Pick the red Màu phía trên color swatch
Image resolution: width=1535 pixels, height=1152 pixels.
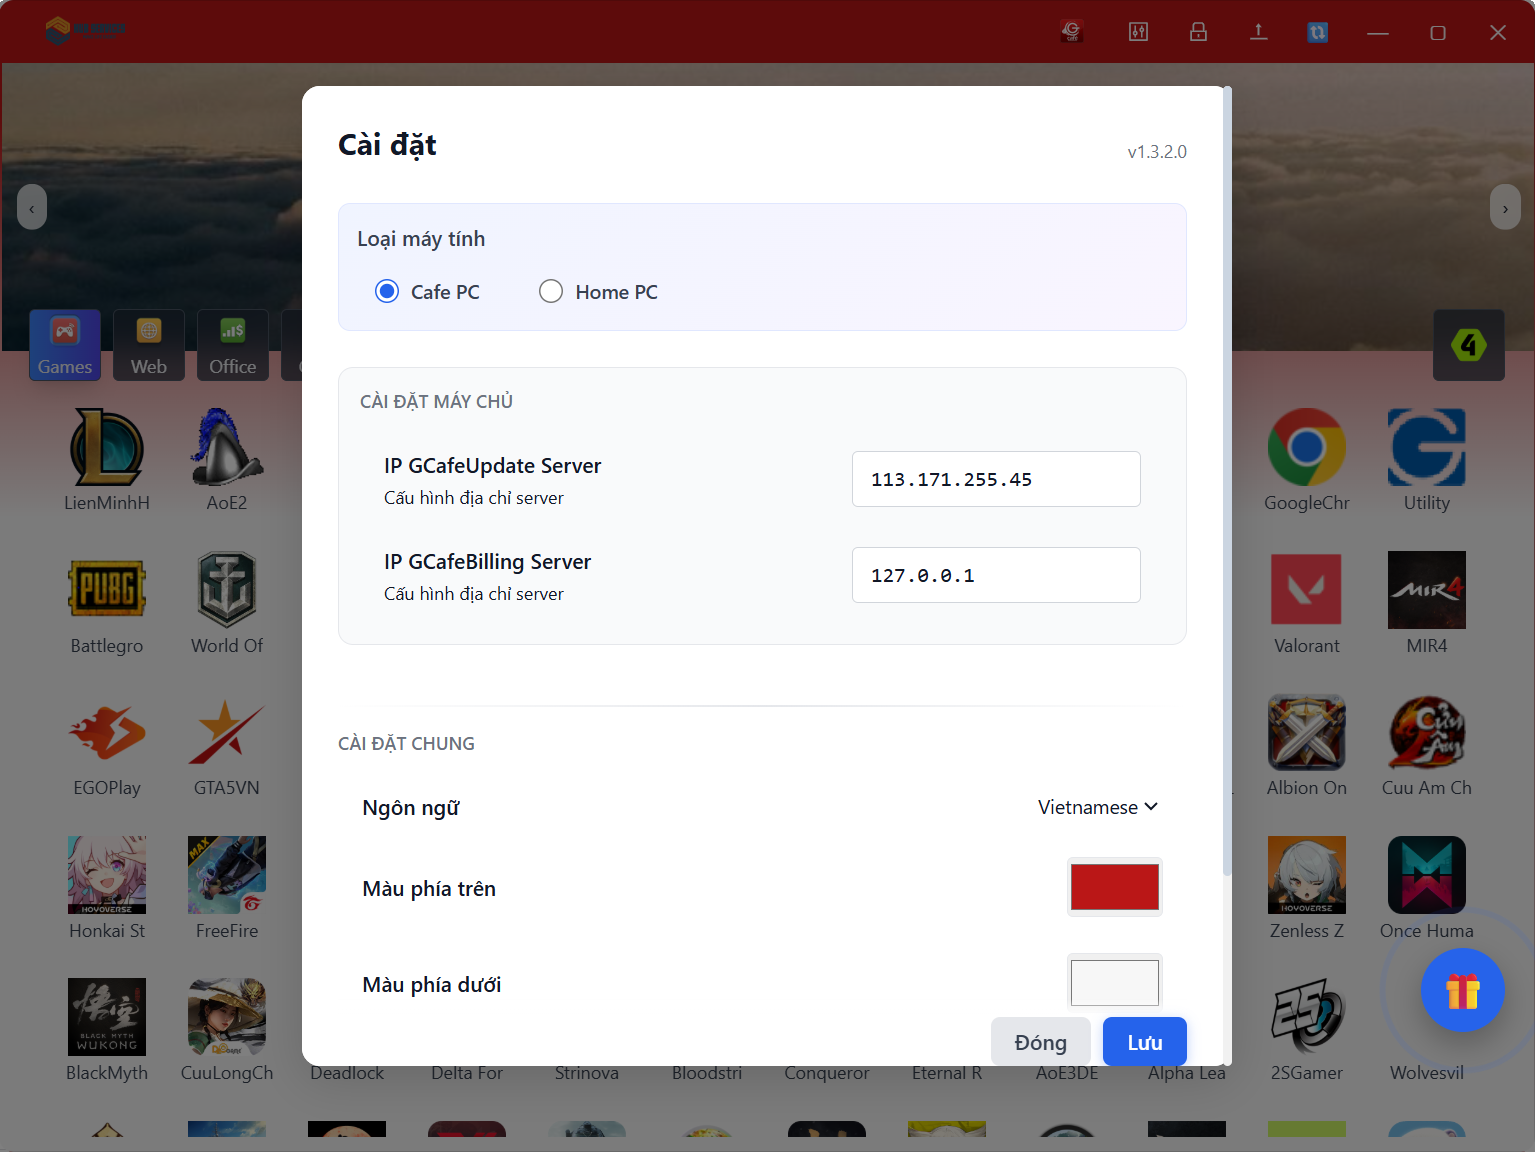(x=1115, y=887)
